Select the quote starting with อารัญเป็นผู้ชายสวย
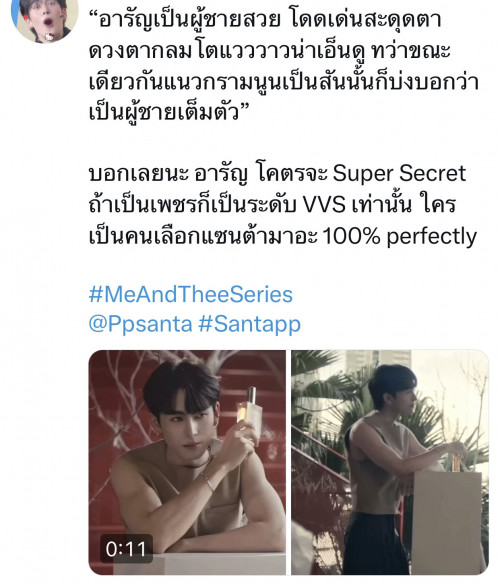 (283, 65)
